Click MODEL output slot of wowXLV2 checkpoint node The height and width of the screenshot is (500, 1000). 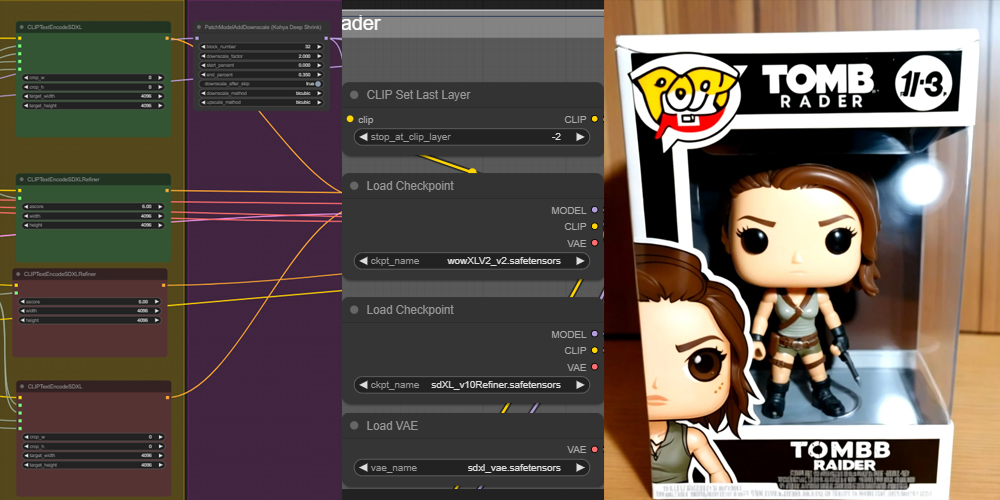[595, 210]
